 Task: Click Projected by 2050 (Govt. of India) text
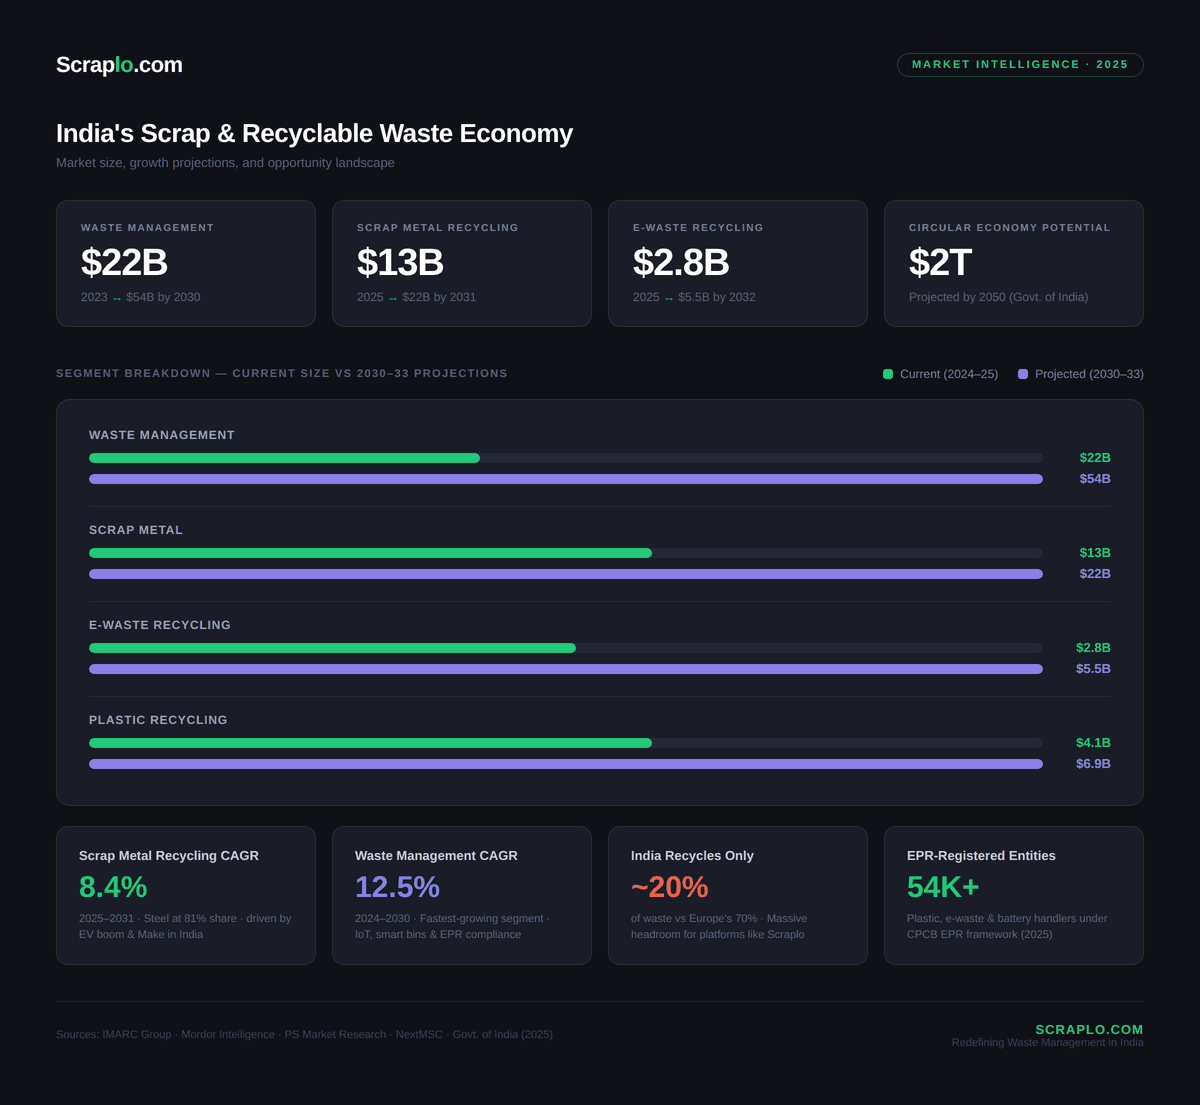coord(998,297)
